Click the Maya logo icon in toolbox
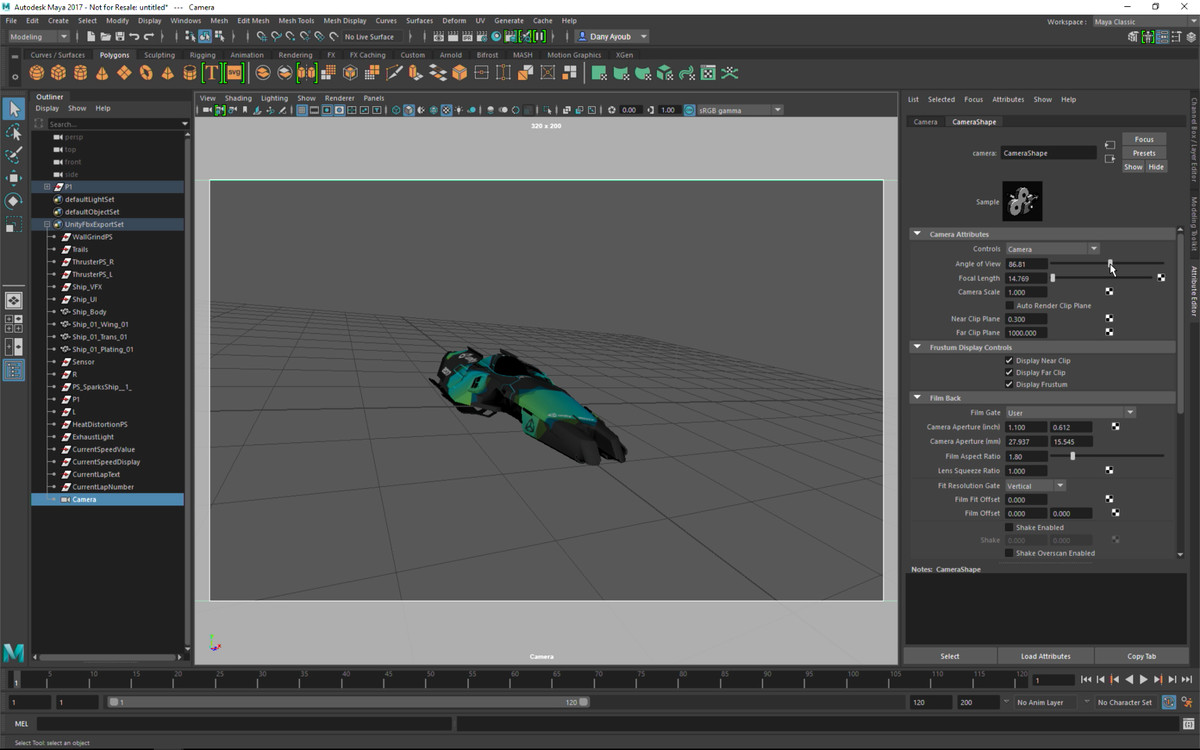This screenshot has width=1200, height=750. (x=14, y=653)
